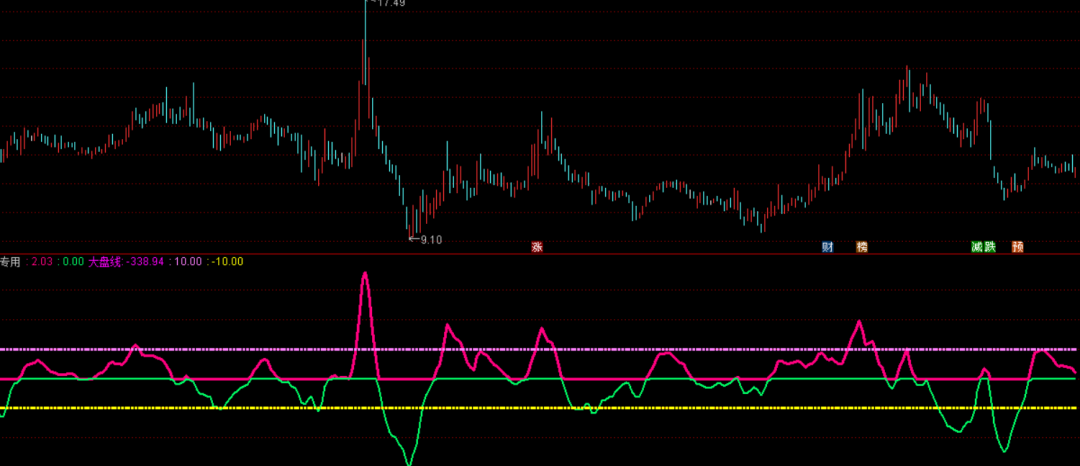The width and height of the screenshot is (1080, 466).
Task: Click the red 涨 event marker
Action: tap(537, 246)
